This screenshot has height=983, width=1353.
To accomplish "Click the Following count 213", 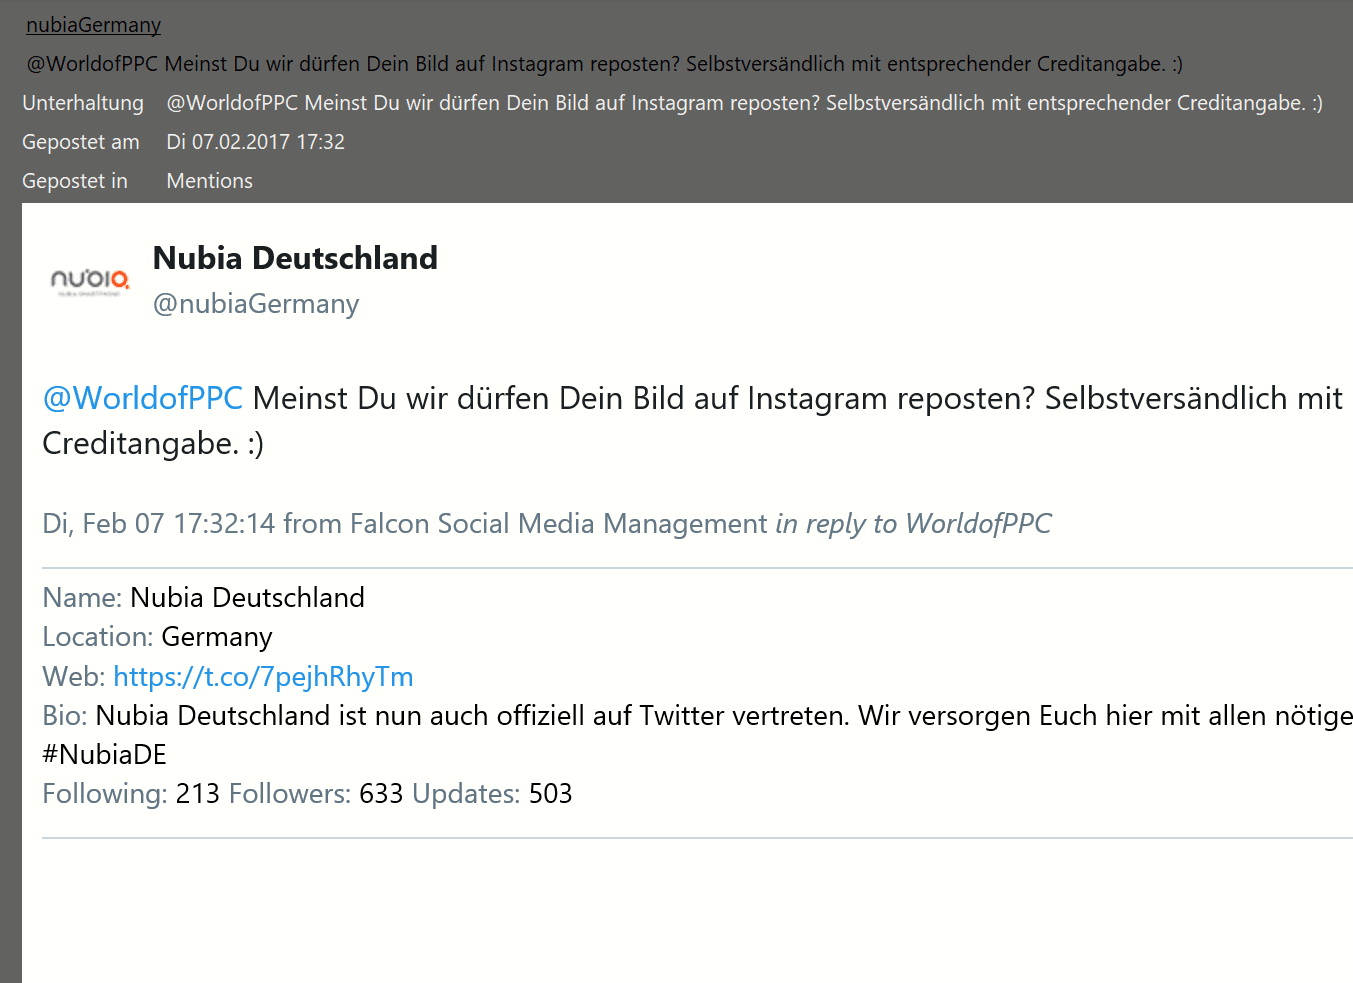I will 197,793.
